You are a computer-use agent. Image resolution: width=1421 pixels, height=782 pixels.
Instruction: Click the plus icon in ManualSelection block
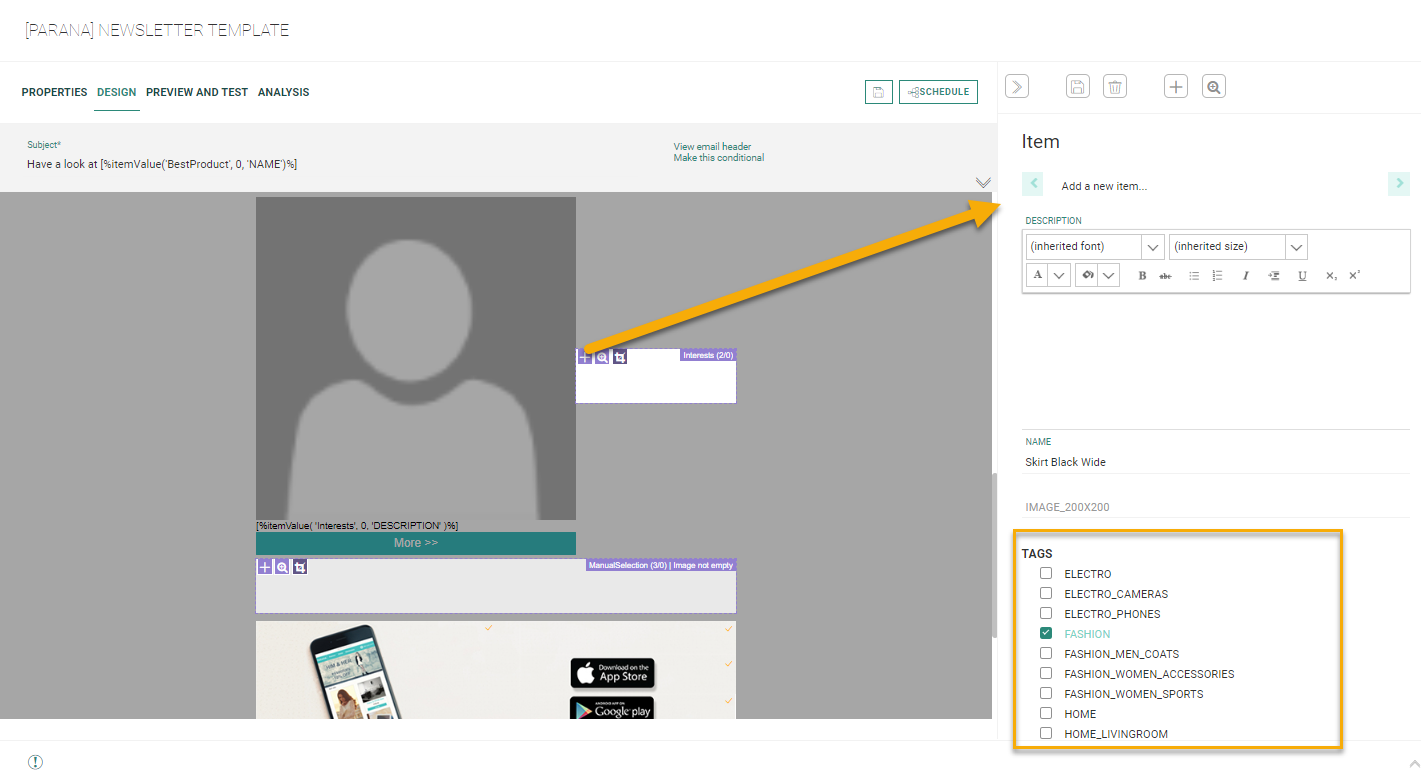265,567
